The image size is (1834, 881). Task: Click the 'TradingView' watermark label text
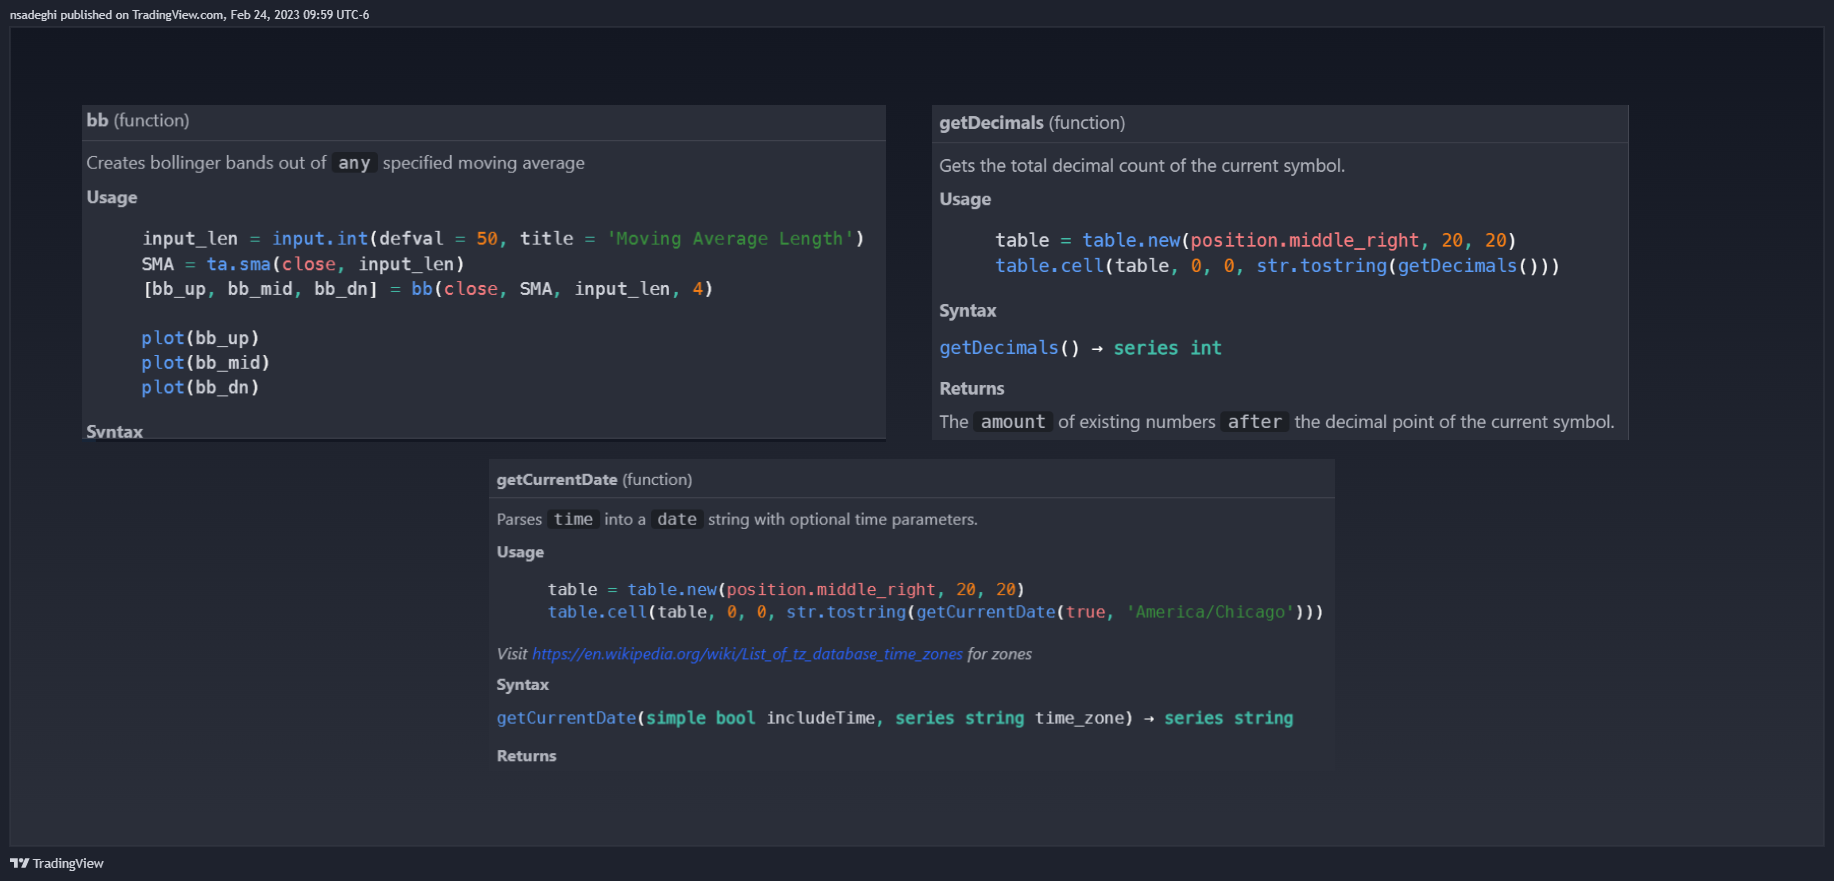click(x=68, y=864)
